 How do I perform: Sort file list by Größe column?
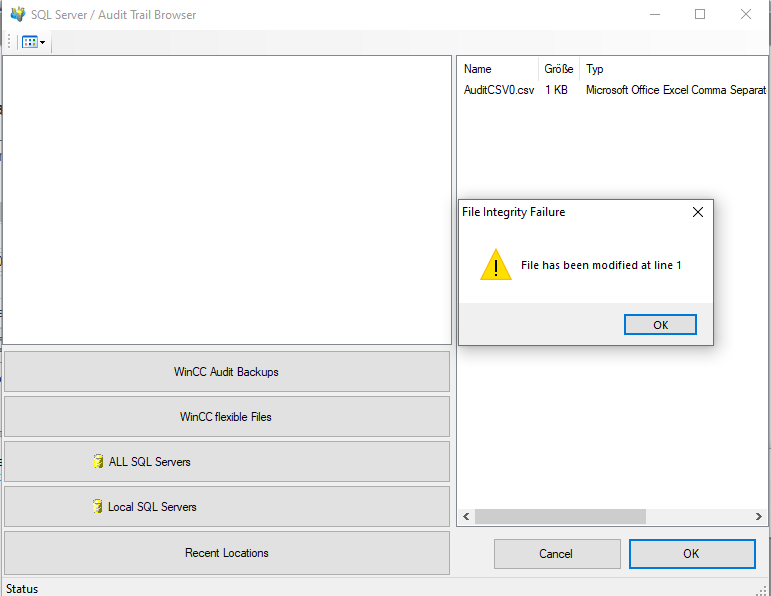tap(559, 69)
